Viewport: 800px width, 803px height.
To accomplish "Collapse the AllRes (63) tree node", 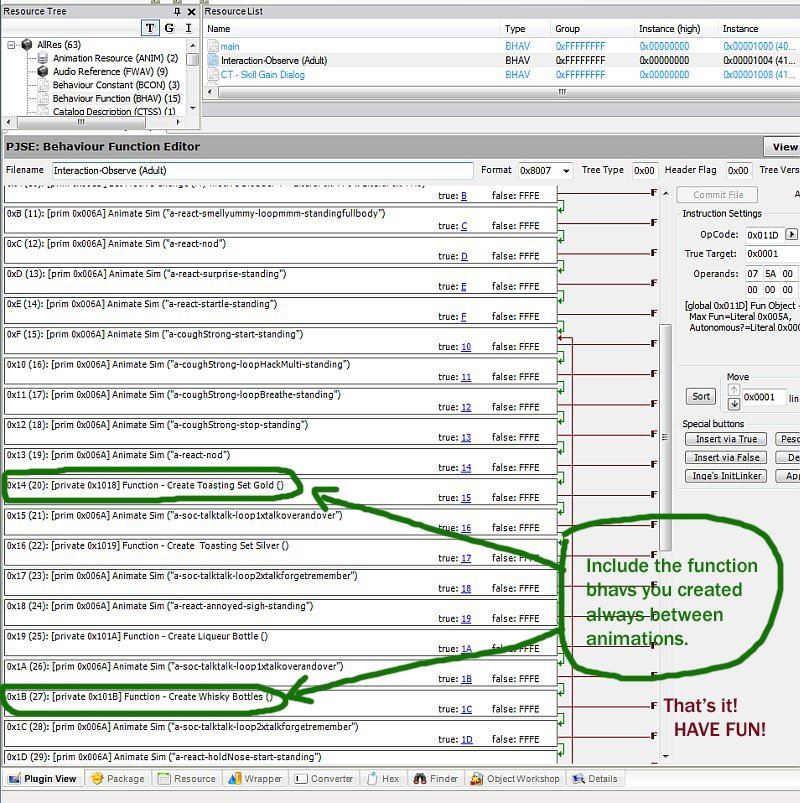I will pyautogui.click(x=11, y=45).
